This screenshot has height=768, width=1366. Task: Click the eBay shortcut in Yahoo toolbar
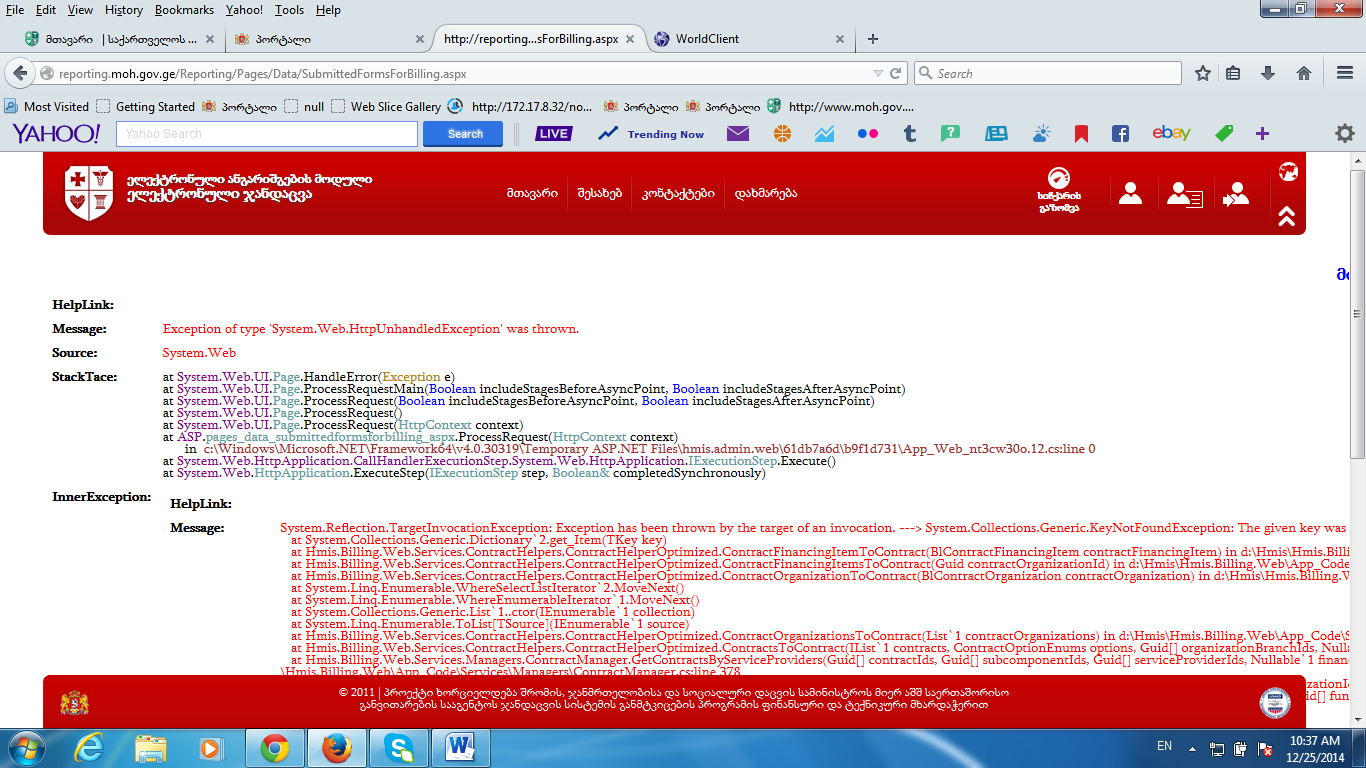point(1171,134)
